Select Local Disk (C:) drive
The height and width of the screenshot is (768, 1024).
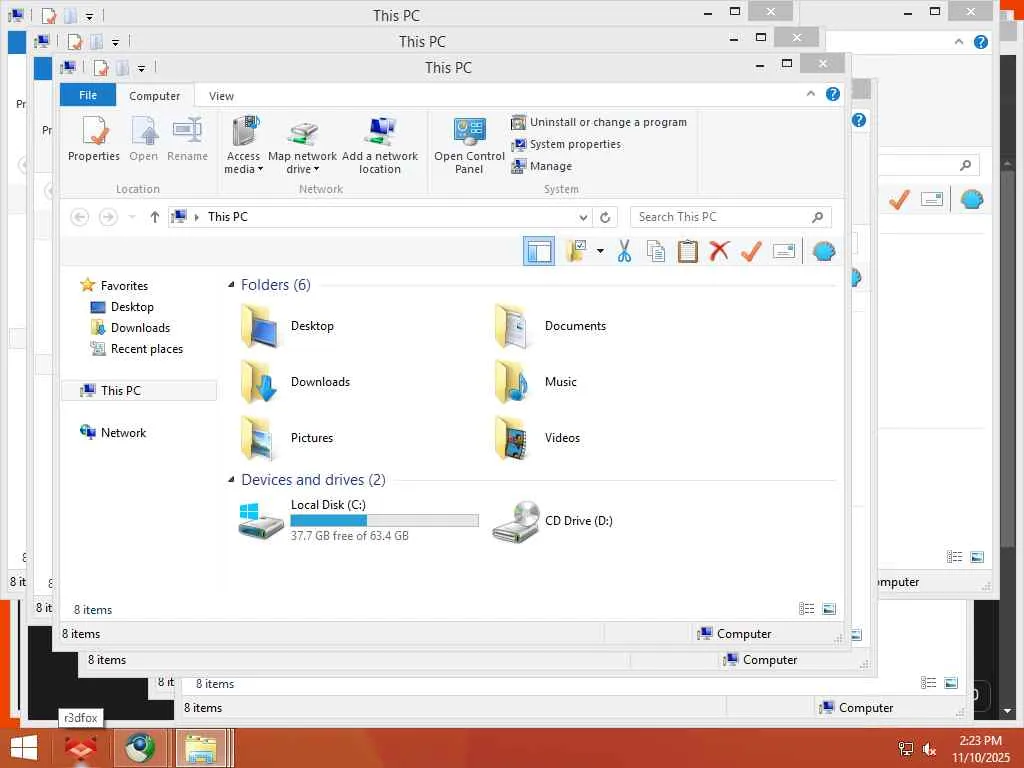pyautogui.click(x=359, y=520)
